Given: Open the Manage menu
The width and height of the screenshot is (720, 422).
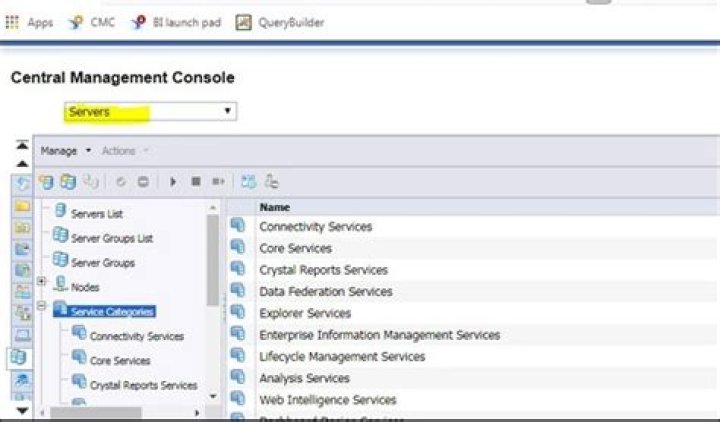Looking at the screenshot, I should coord(66,151).
